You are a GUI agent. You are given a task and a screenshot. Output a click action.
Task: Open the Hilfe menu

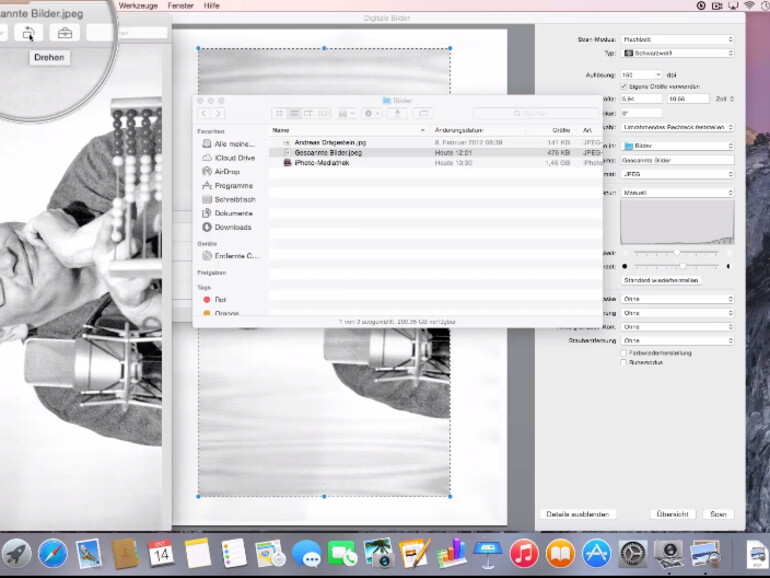click(211, 5)
